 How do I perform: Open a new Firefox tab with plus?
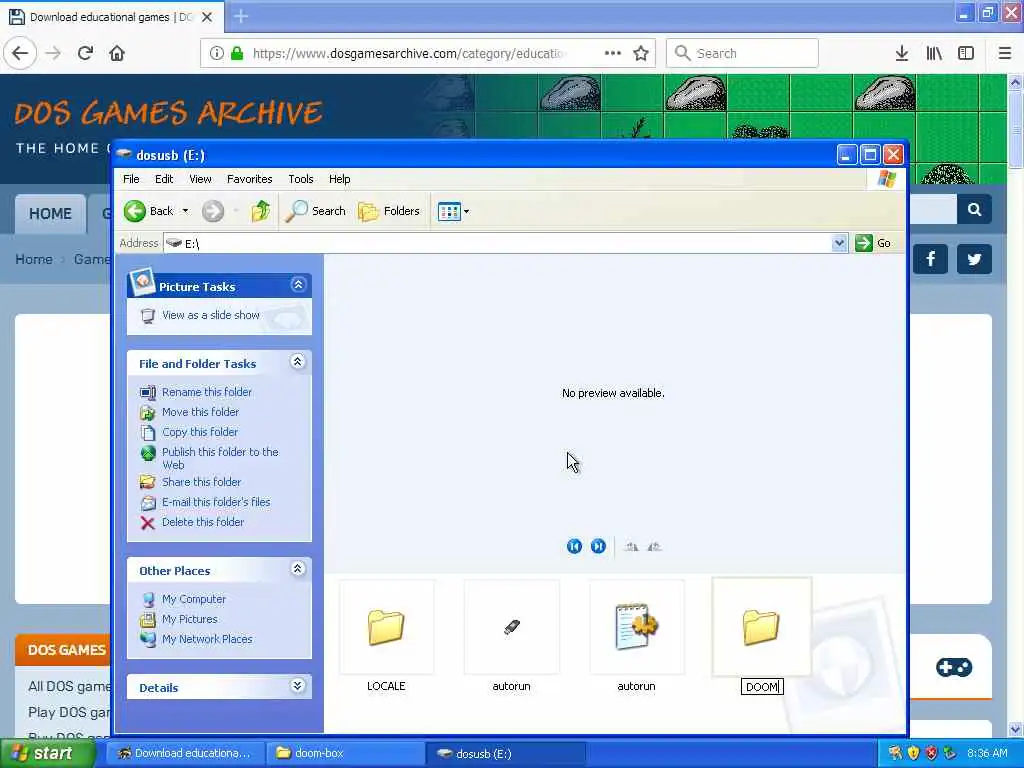point(240,16)
